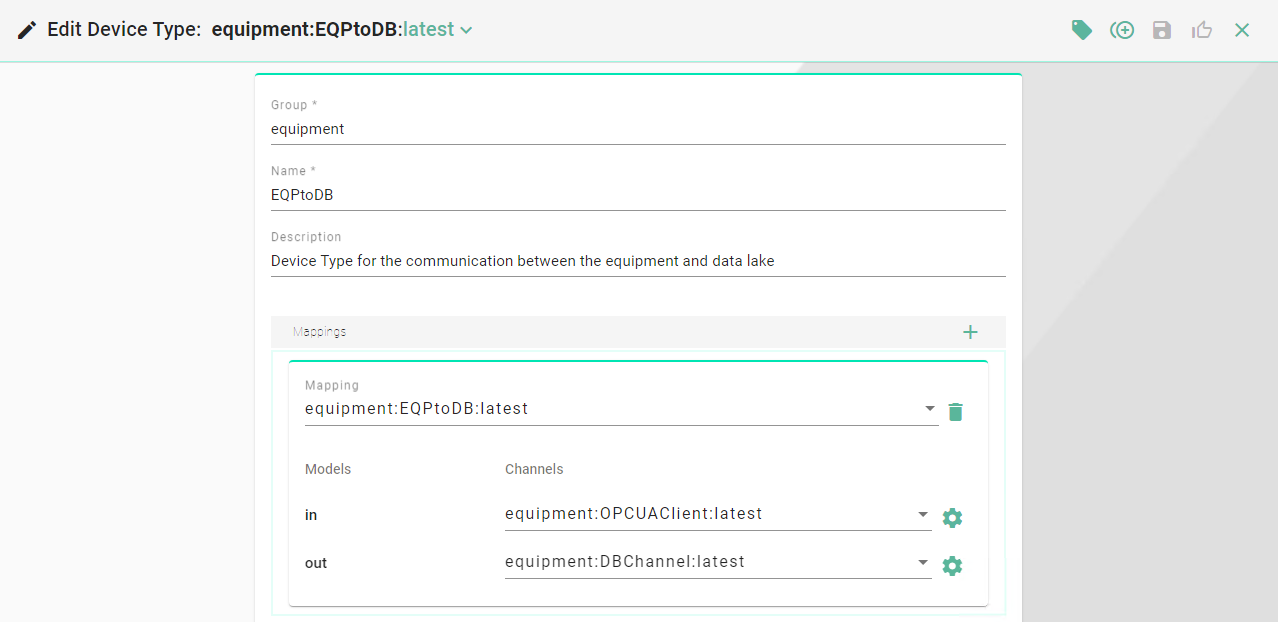Click the tag icon in the header
1278x622 pixels.
click(1081, 30)
